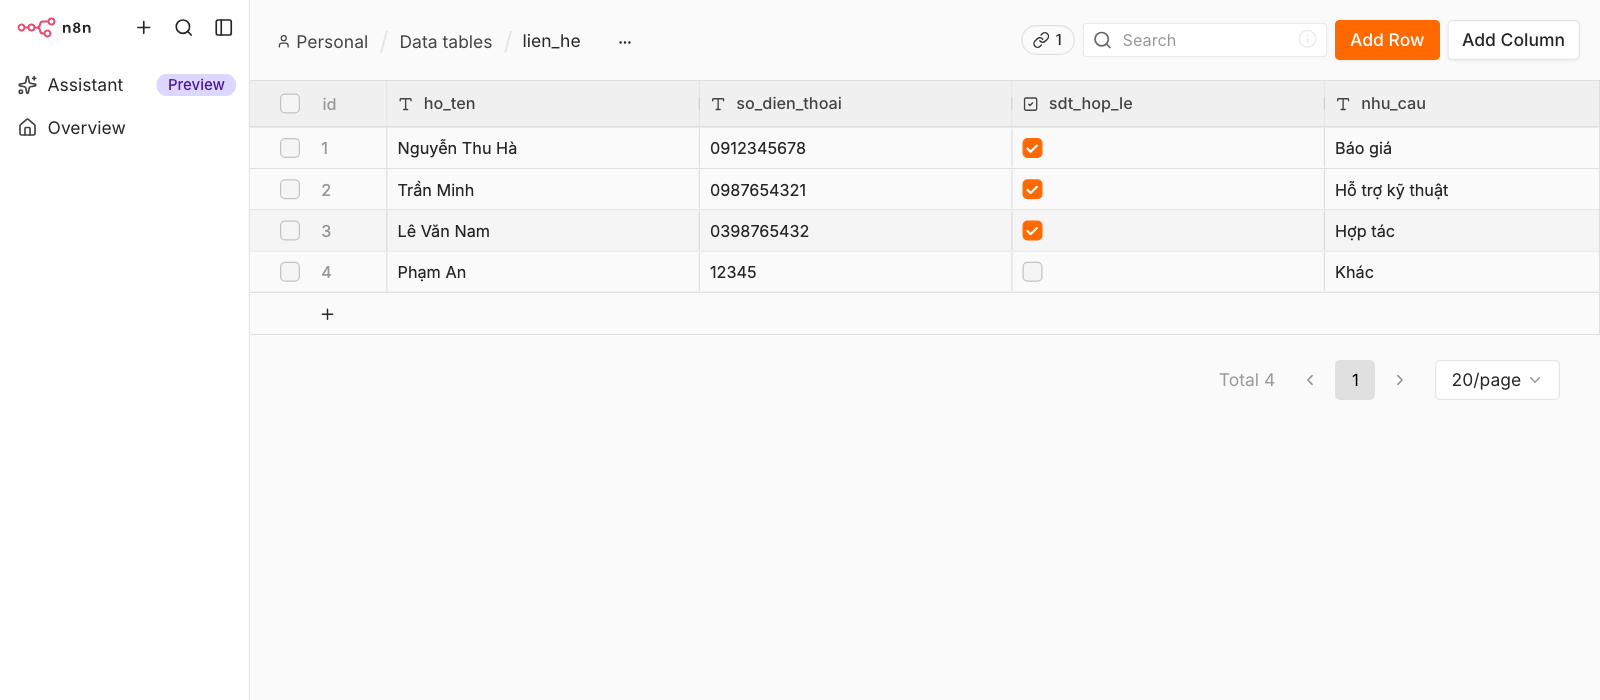
Task: Click the nhu_cau column header
Action: point(1462,104)
